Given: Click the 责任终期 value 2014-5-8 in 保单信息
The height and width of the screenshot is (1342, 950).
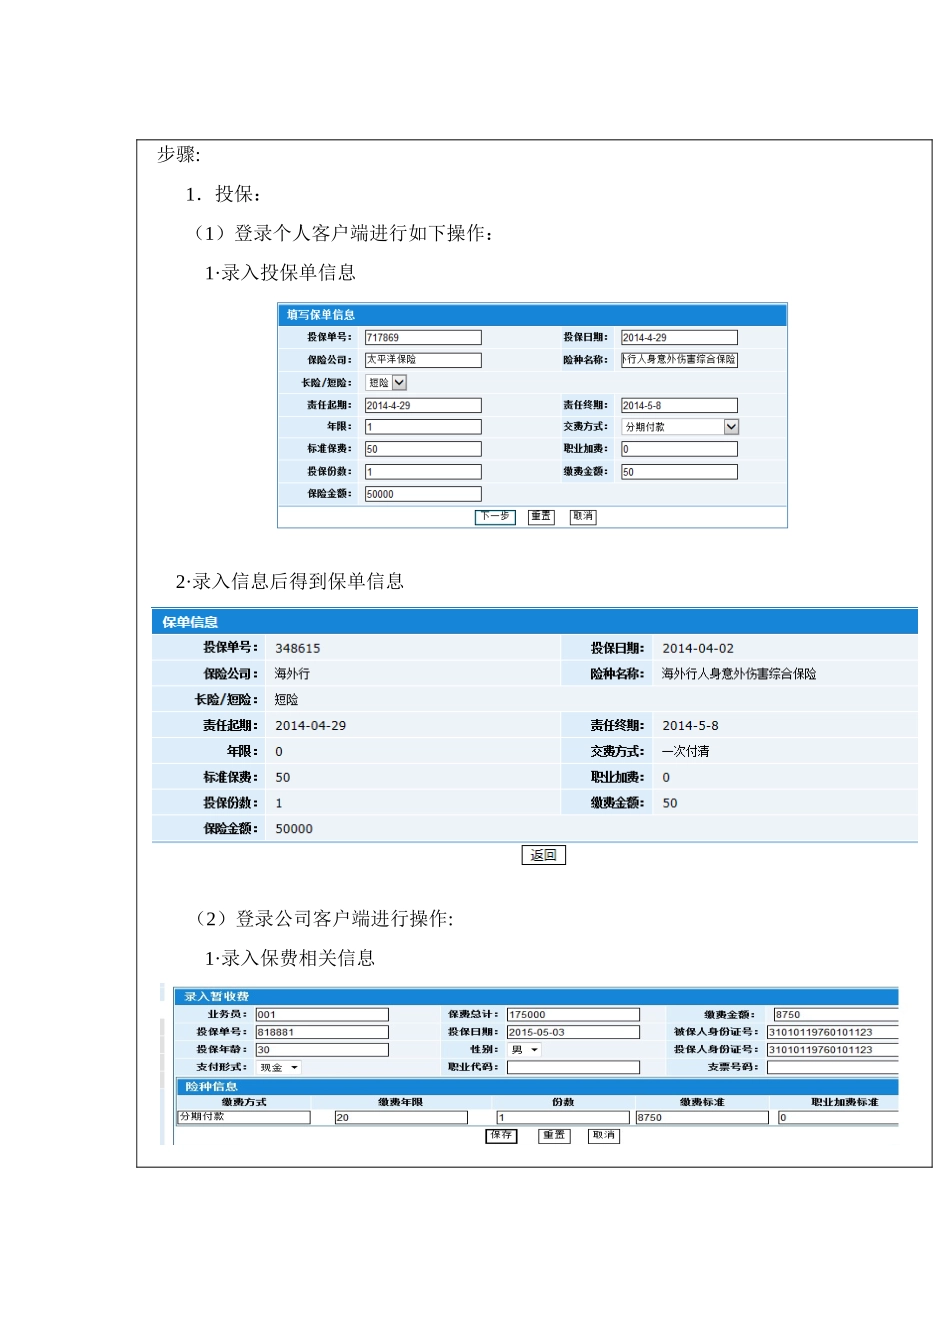Looking at the screenshot, I should click(690, 725).
